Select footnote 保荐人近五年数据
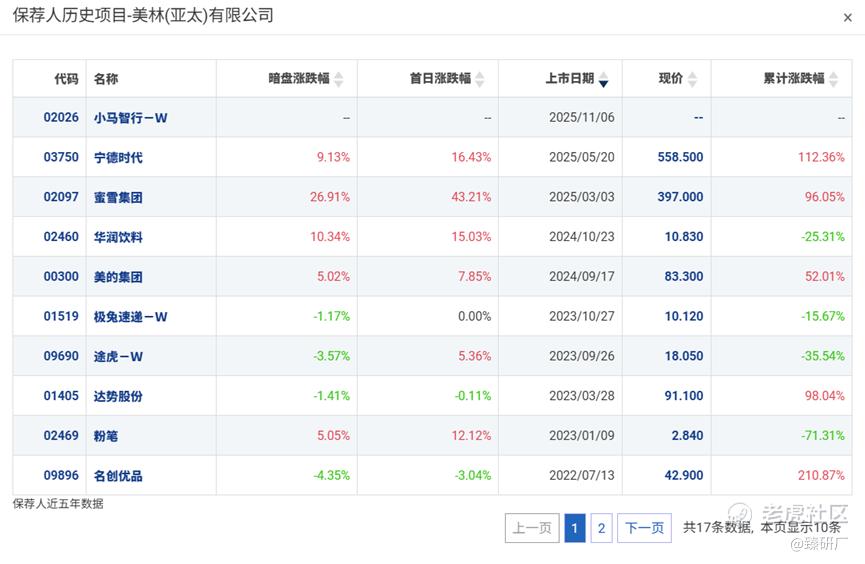 click(58, 504)
